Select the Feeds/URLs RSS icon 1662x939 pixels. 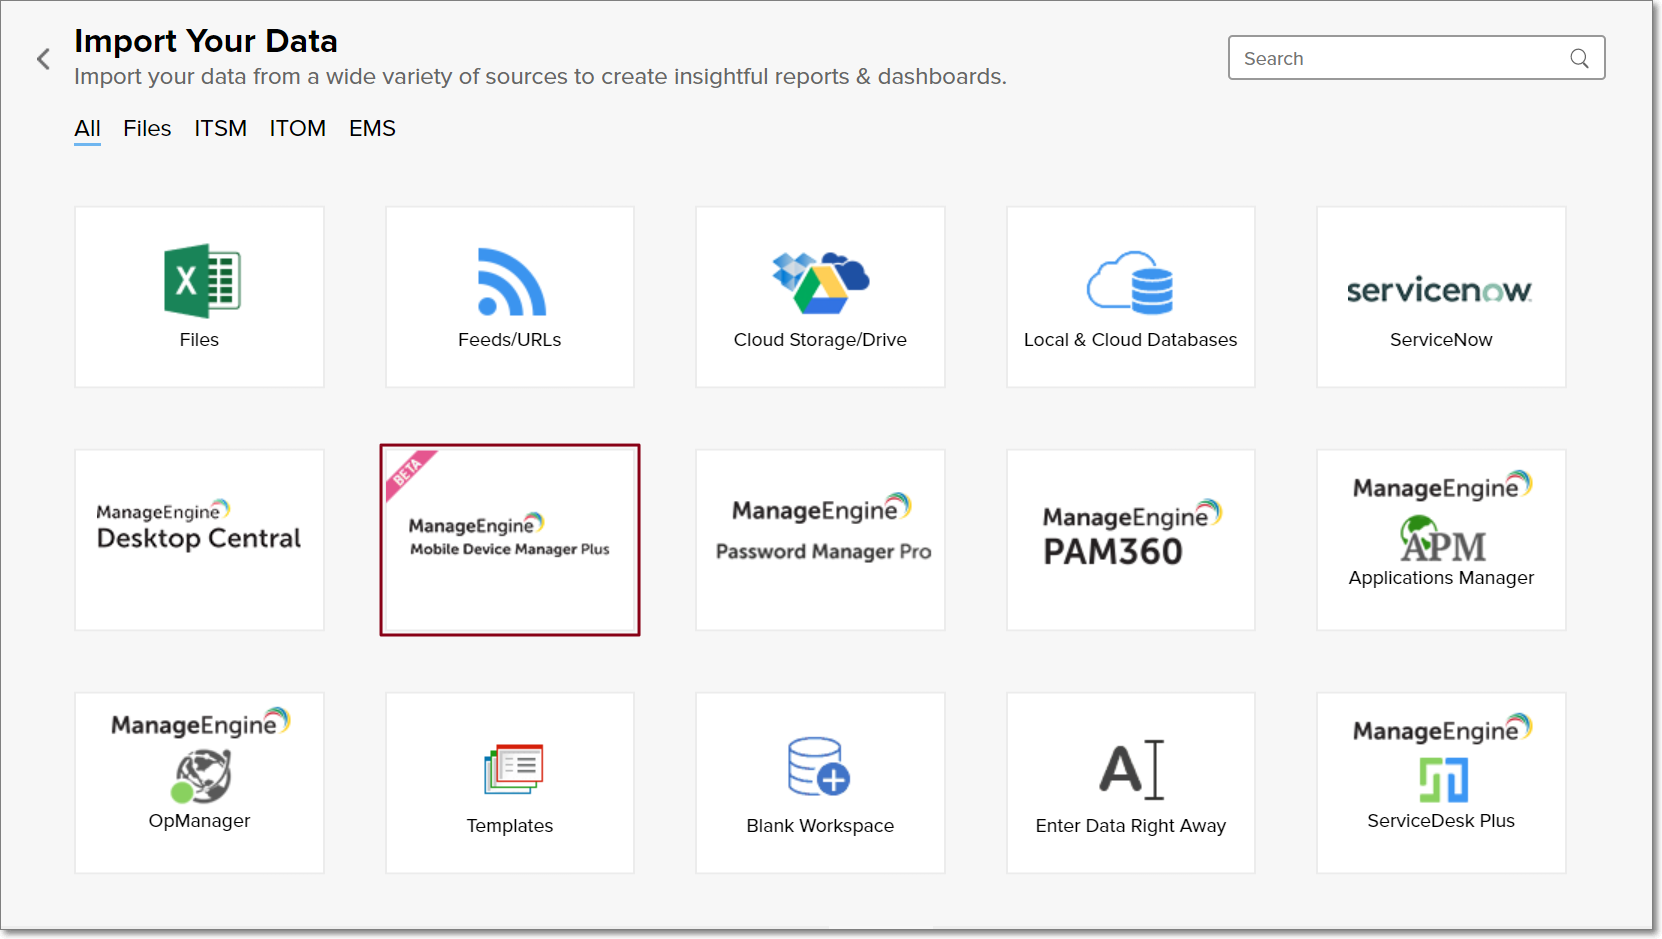pos(511,282)
